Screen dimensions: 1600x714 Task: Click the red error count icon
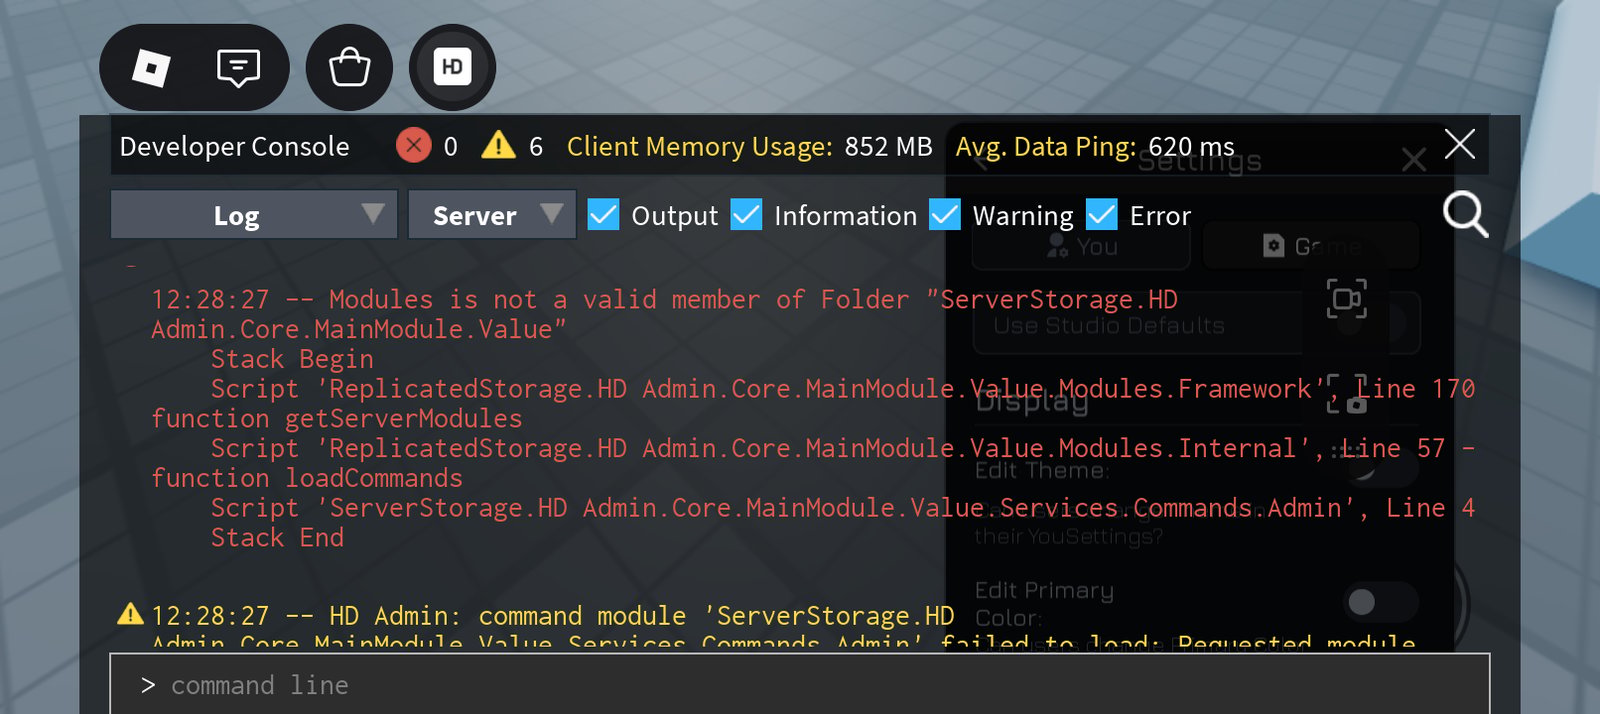pos(413,145)
